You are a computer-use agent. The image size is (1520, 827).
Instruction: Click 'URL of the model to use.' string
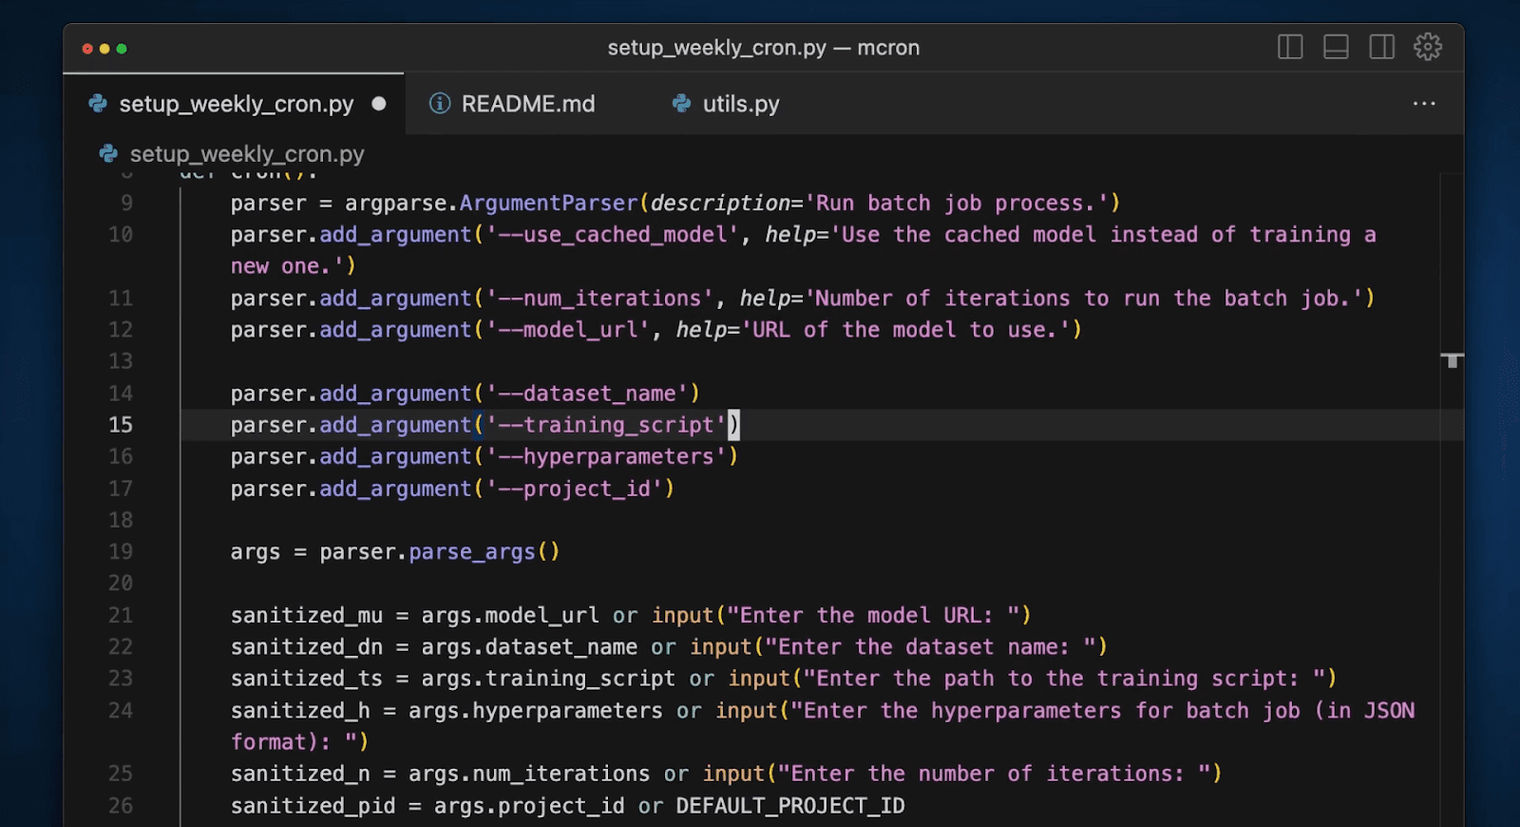(x=905, y=330)
